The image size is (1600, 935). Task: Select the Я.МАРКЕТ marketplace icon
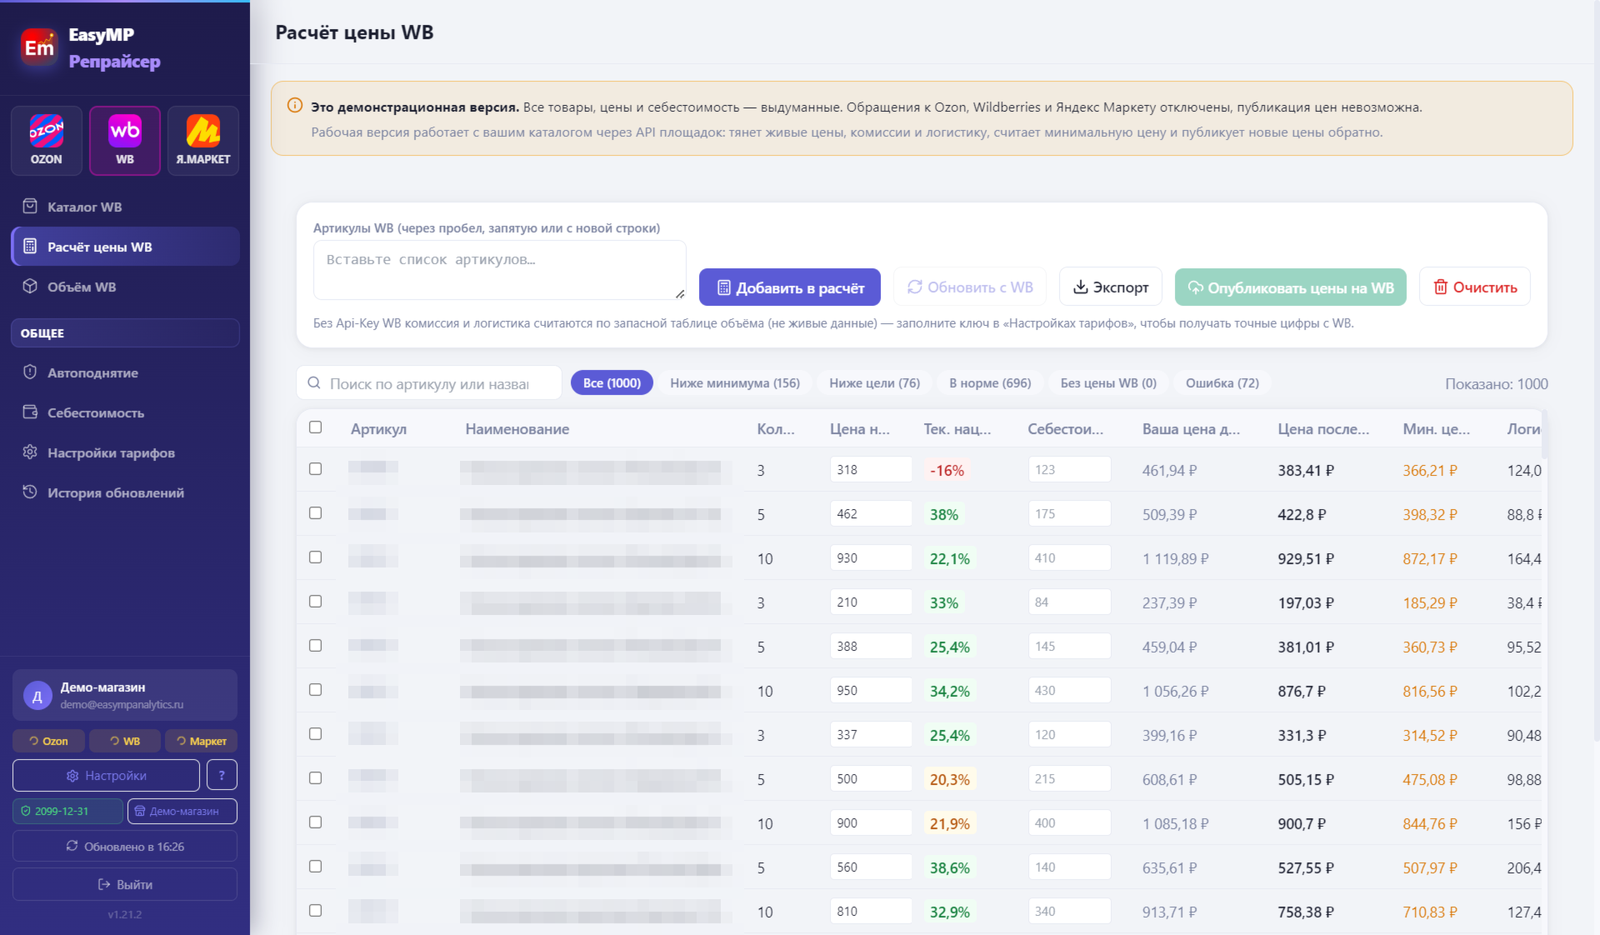(x=203, y=140)
